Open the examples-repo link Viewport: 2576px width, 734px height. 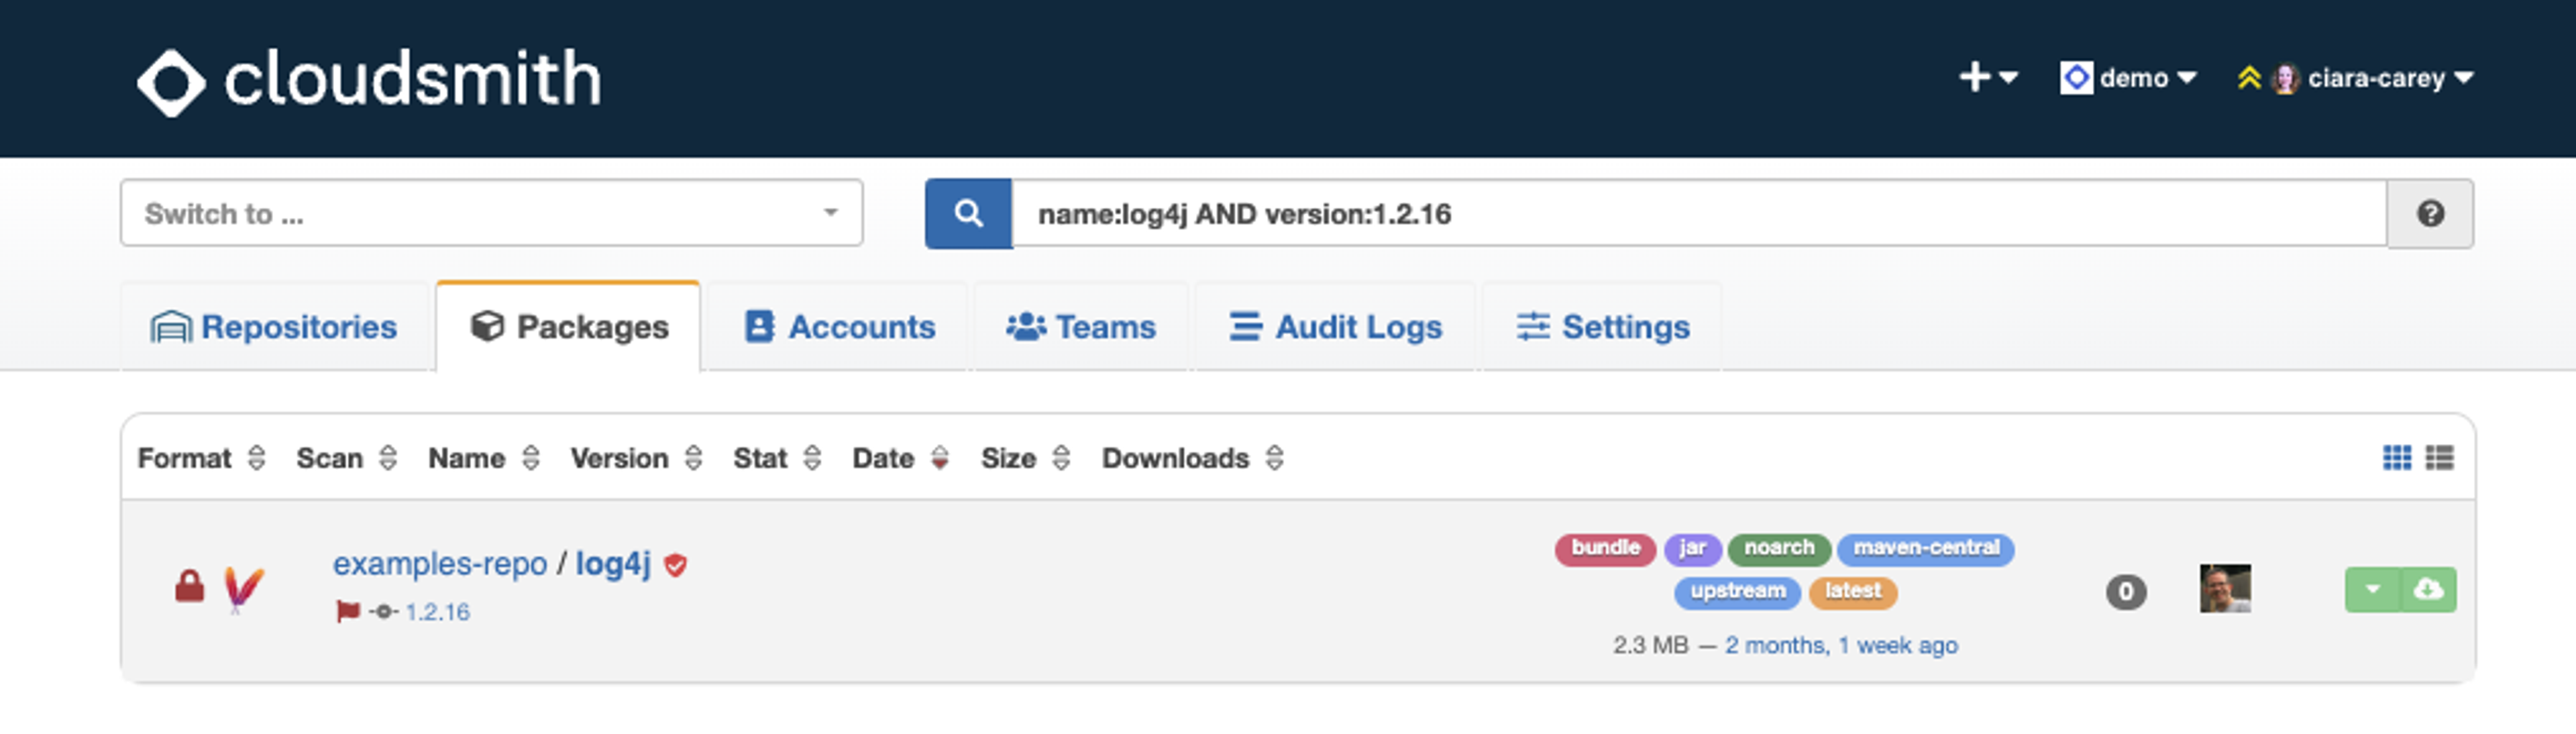click(x=439, y=564)
